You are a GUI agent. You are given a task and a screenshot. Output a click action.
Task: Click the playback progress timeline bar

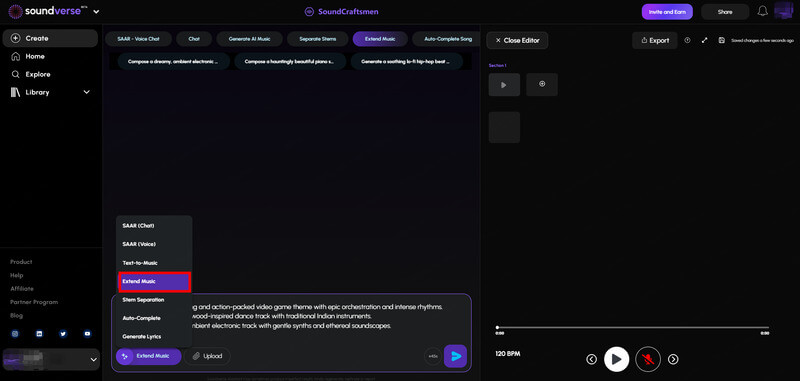click(633, 327)
